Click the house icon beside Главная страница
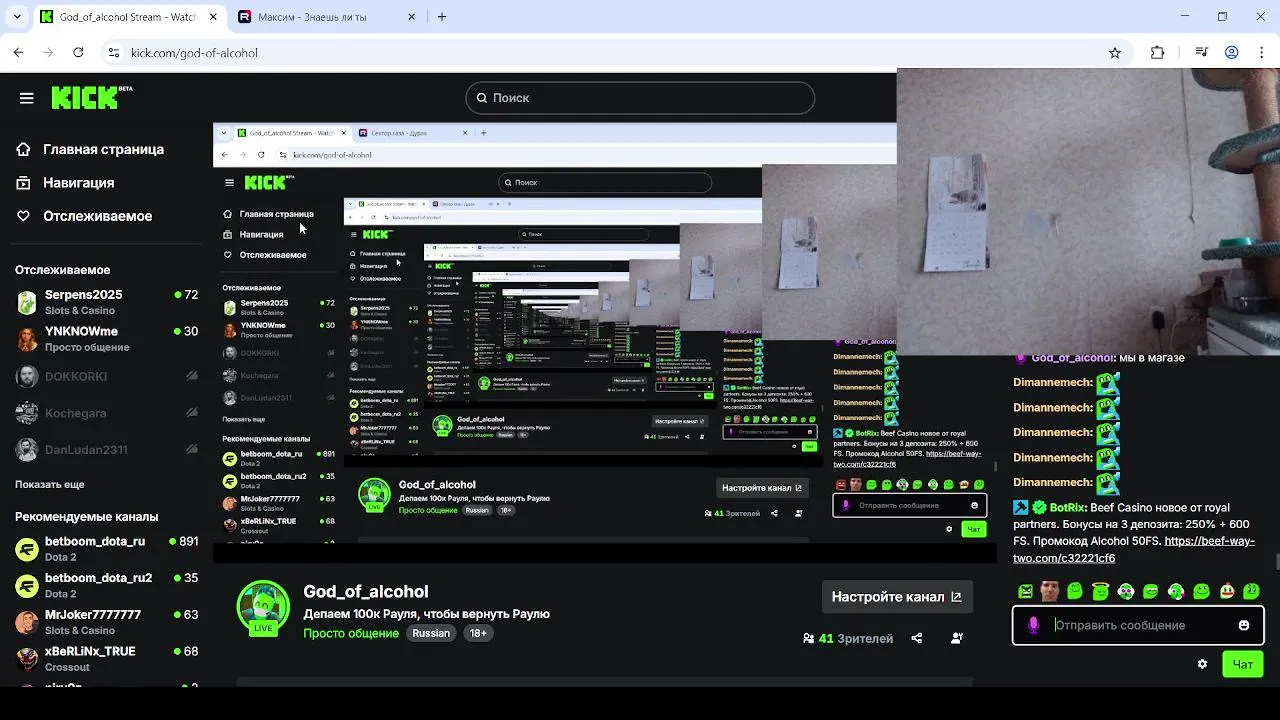Screen dimensions: 1280x720 pyautogui.click(x=24, y=149)
